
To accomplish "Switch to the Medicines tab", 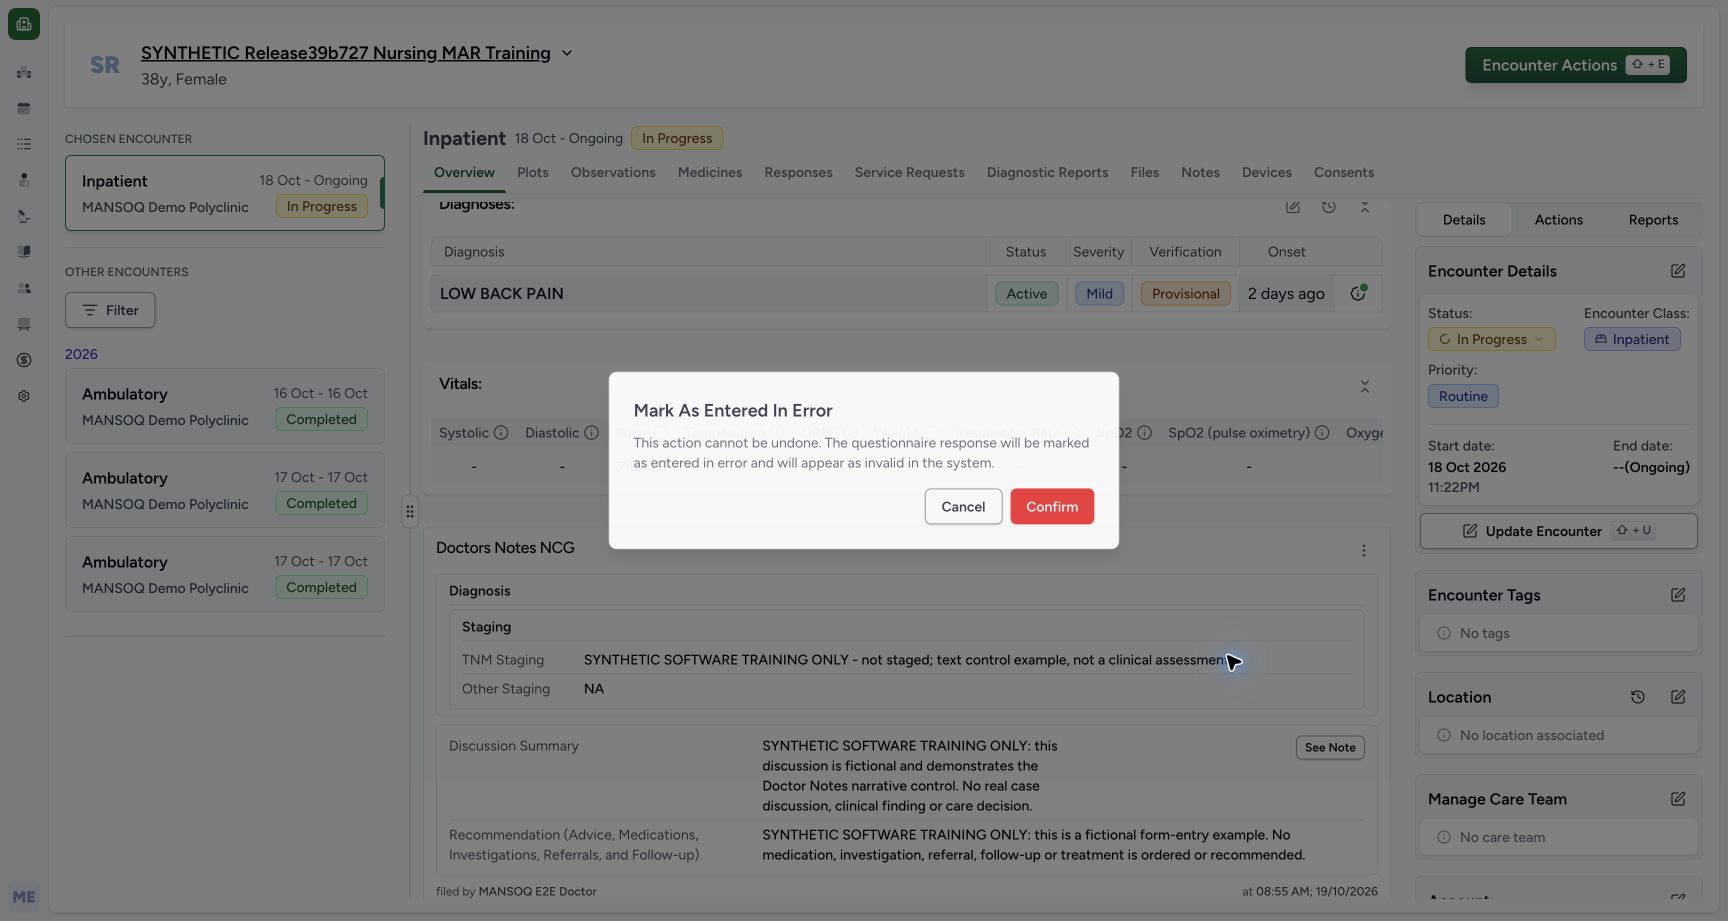I will [x=710, y=172].
